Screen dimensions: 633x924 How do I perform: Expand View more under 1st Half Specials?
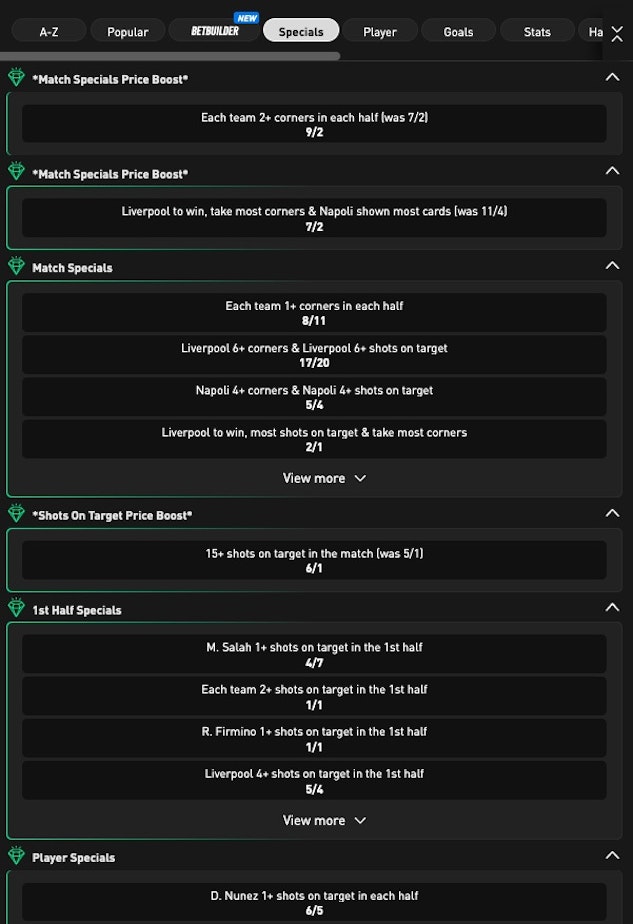pos(324,820)
